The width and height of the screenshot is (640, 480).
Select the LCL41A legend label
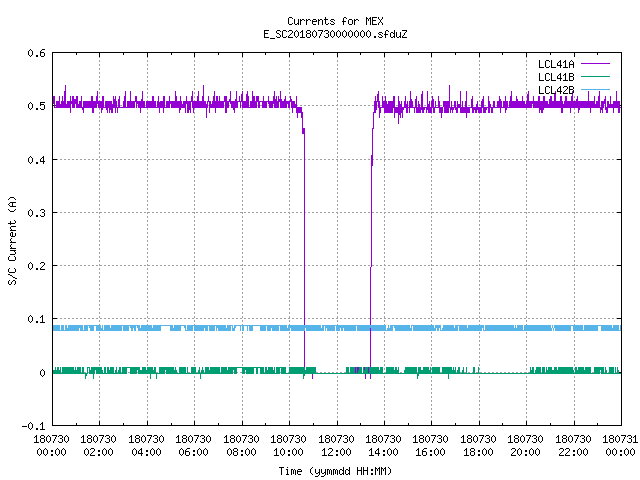(556, 64)
